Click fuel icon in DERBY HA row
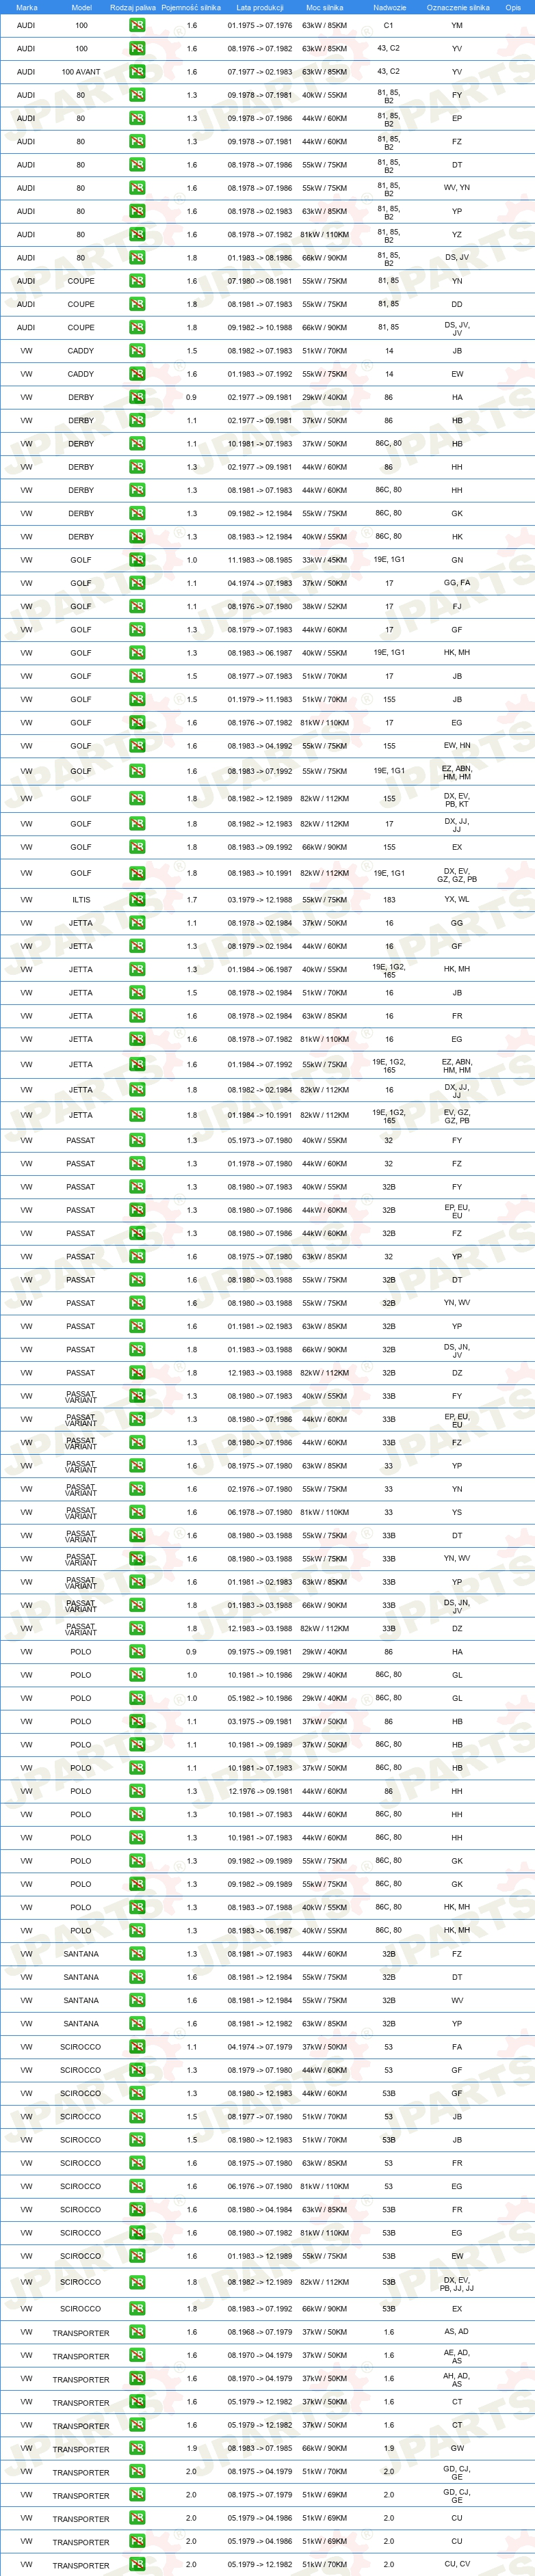 (x=137, y=397)
